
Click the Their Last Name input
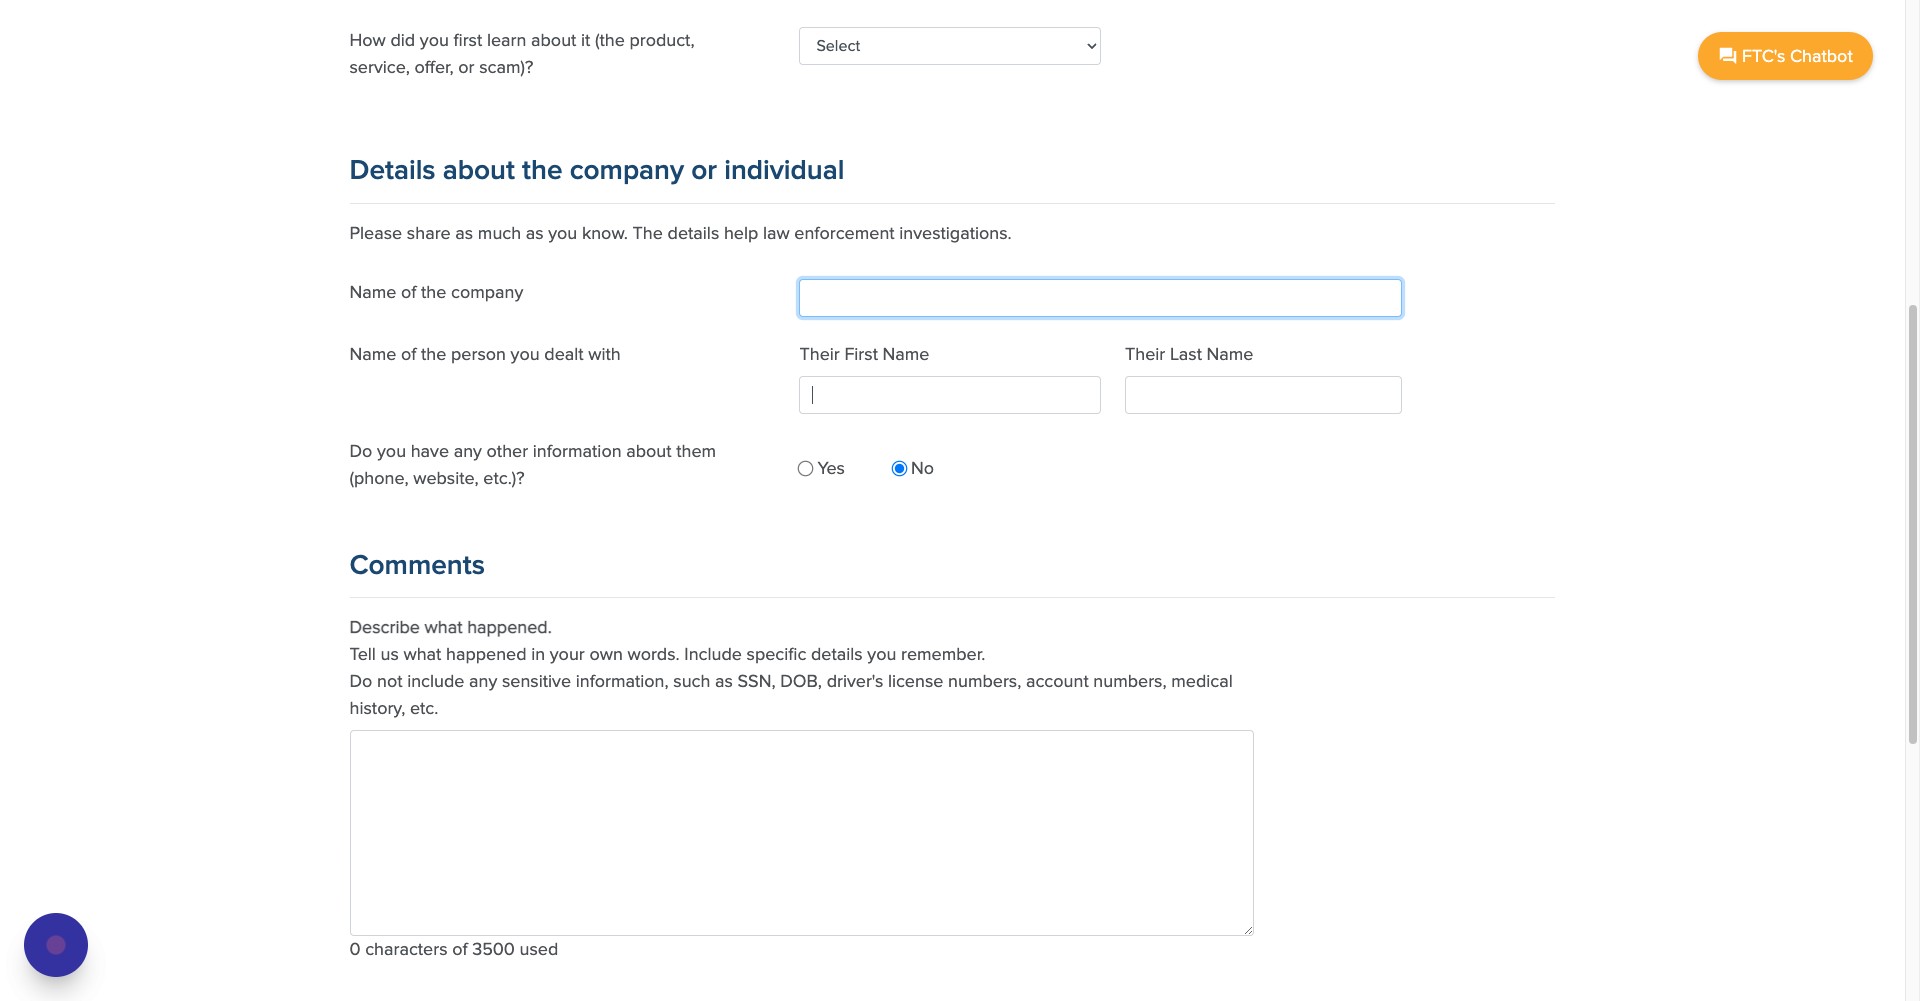[x=1262, y=395]
